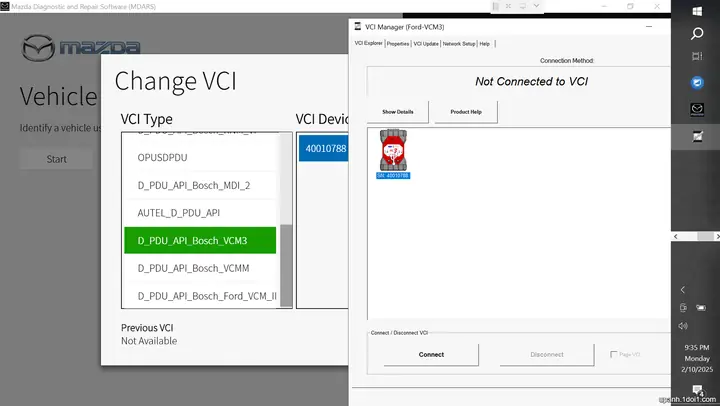
Task: Open Product Help
Action: [466, 112]
